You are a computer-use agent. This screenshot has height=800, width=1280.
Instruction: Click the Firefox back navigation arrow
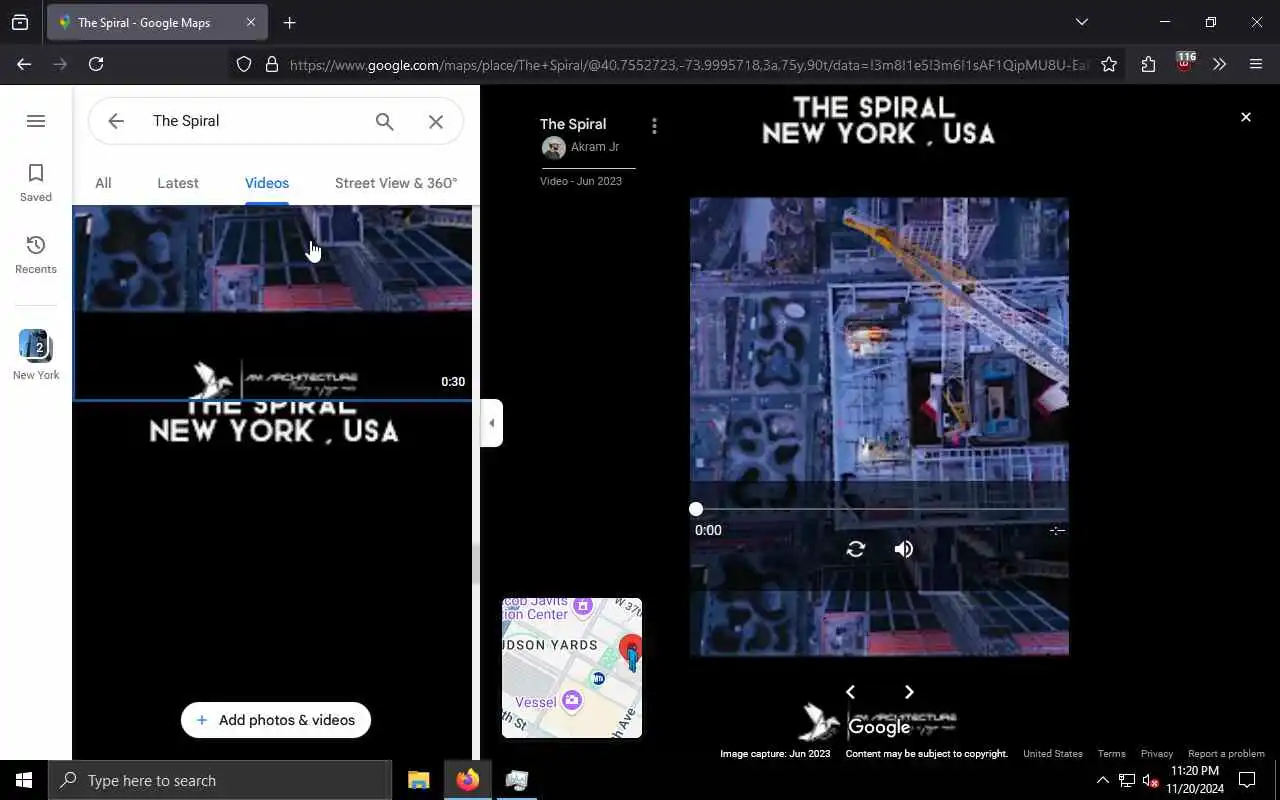click(24, 64)
